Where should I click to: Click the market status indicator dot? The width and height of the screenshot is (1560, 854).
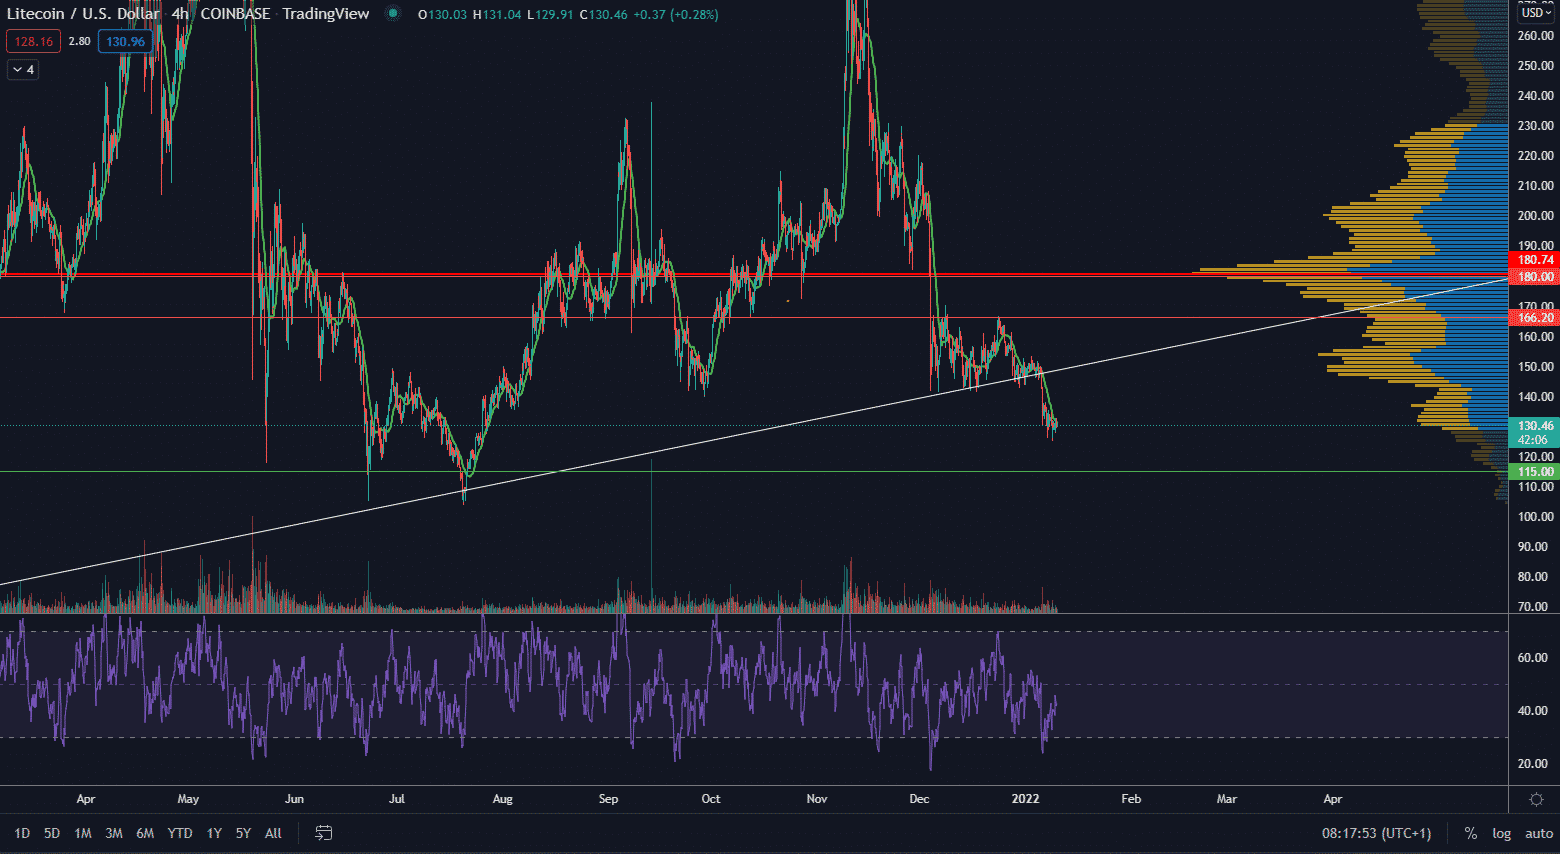tap(394, 14)
